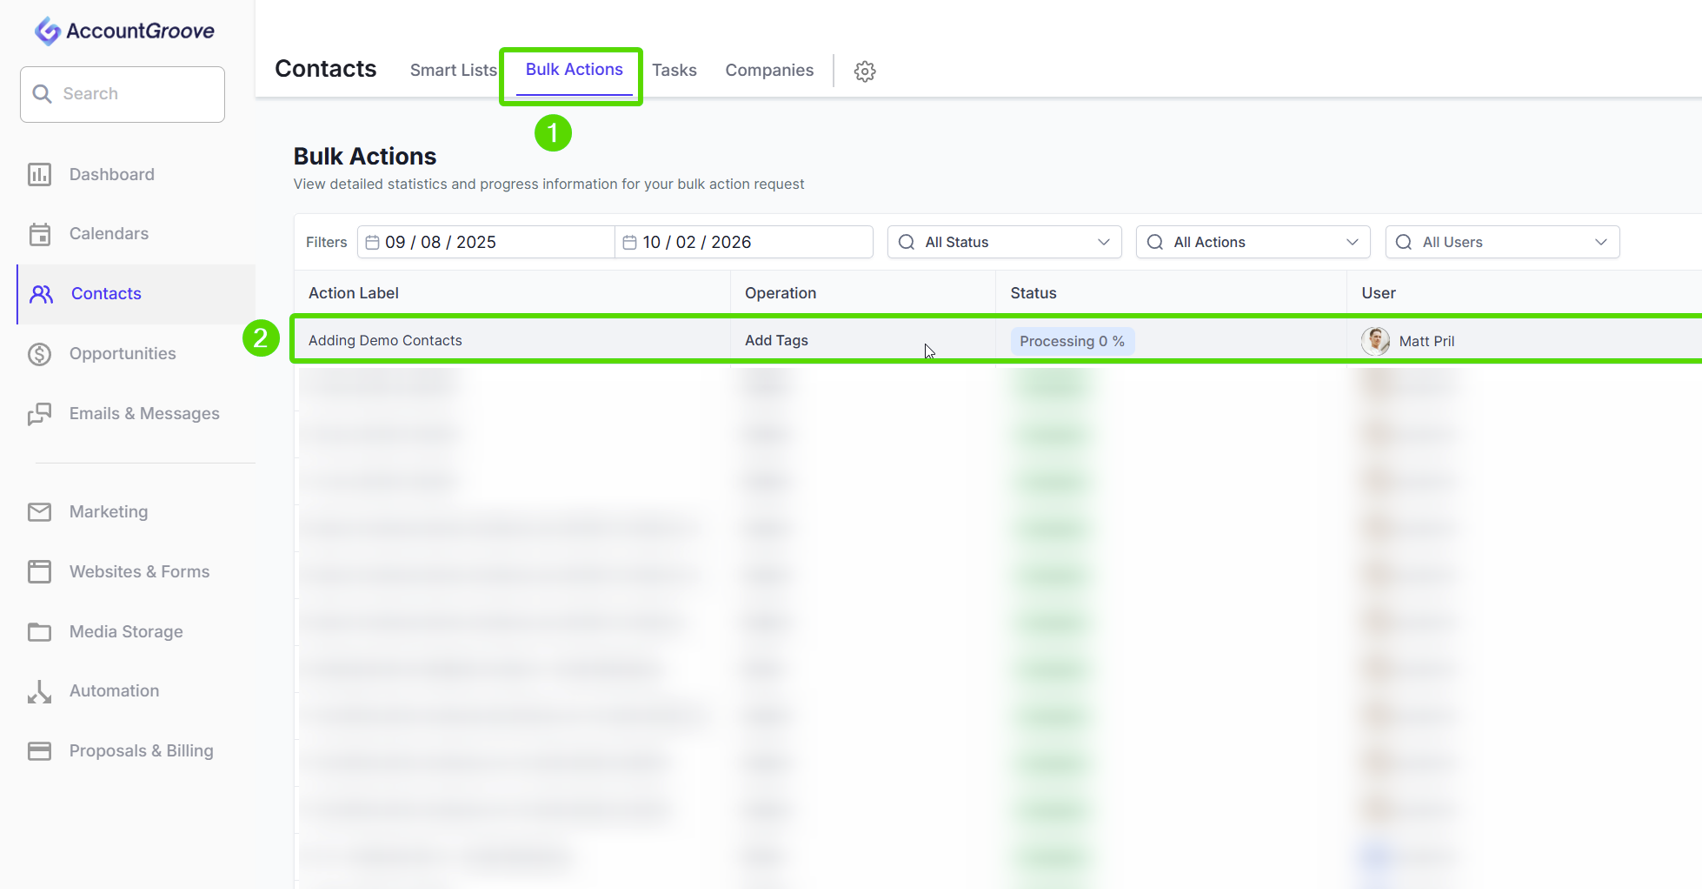Click the Dashboard chart icon
Image resolution: width=1702 pixels, height=889 pixels.
(x=39, y=174)
